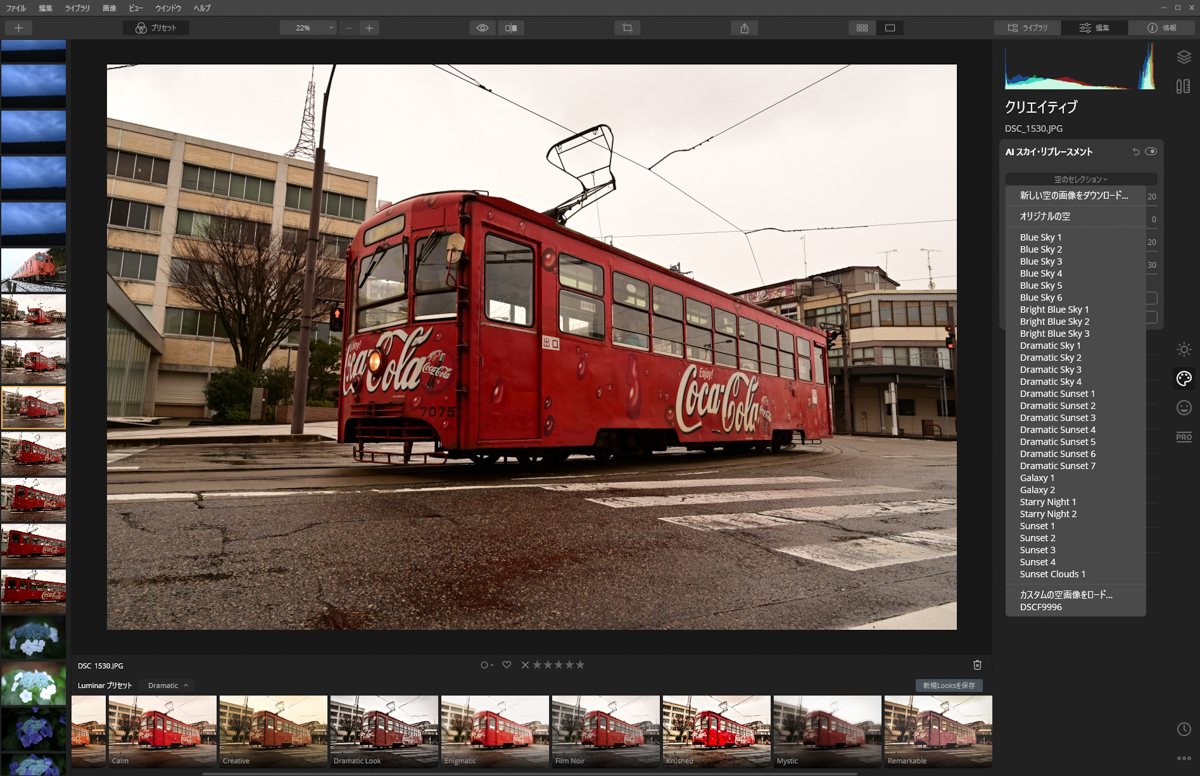Reject photo with X flag
This screenshot has height=776, width=1200.
[525, 665]
